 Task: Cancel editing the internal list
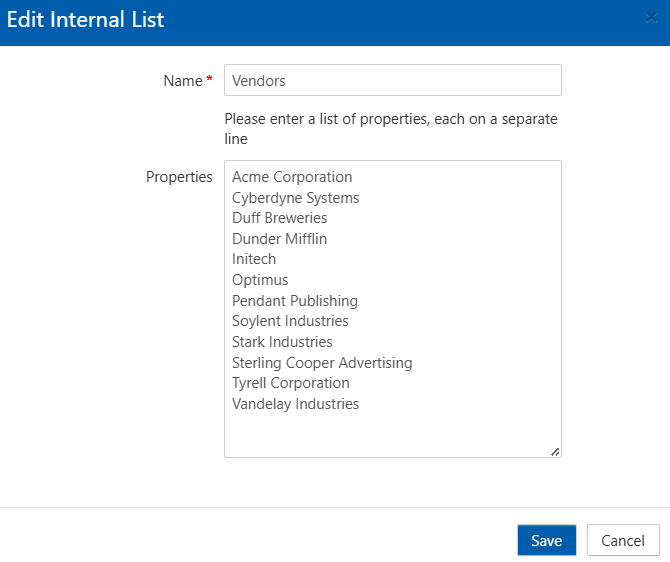(x=623, y=540)
